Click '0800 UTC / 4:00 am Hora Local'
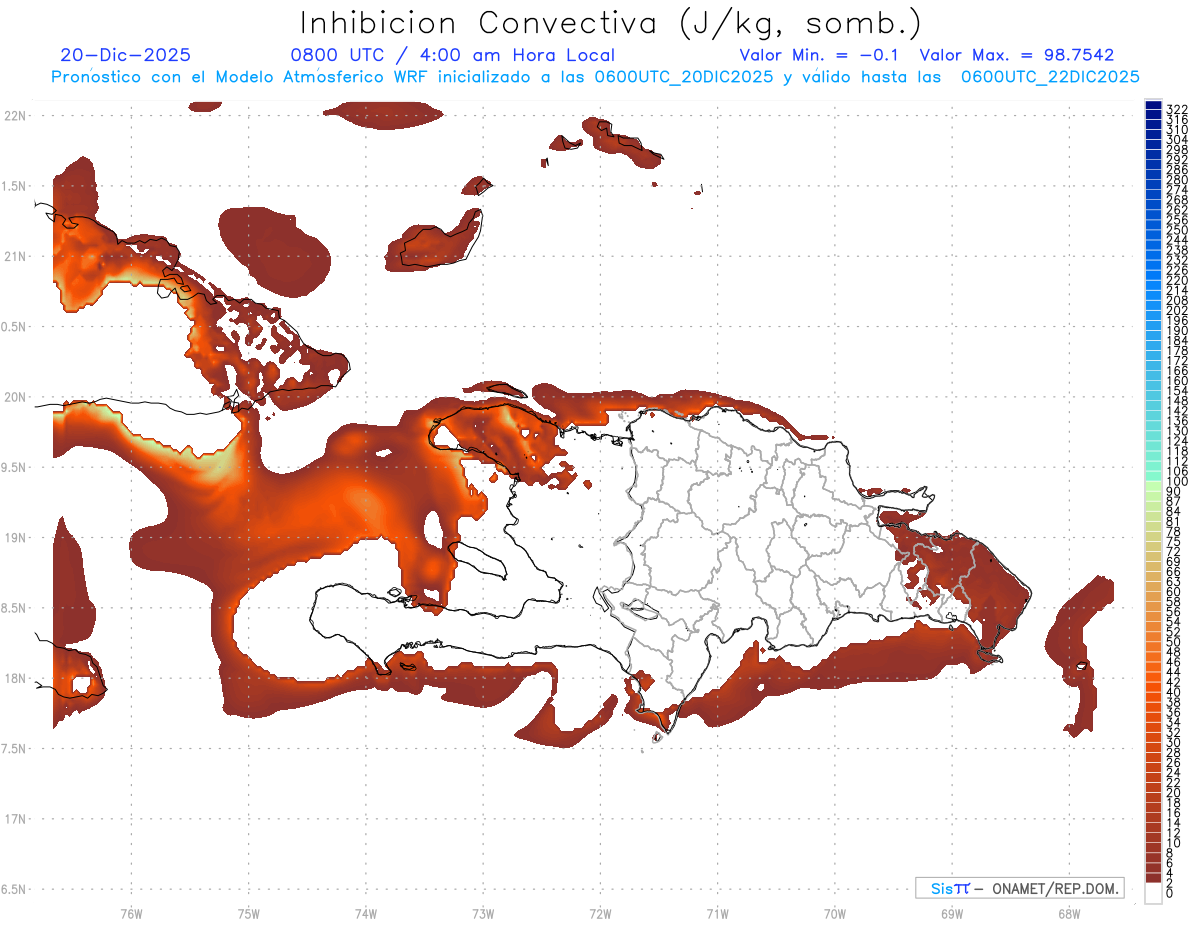Screen dimensions: 1200x927 (x=453, y=55)
